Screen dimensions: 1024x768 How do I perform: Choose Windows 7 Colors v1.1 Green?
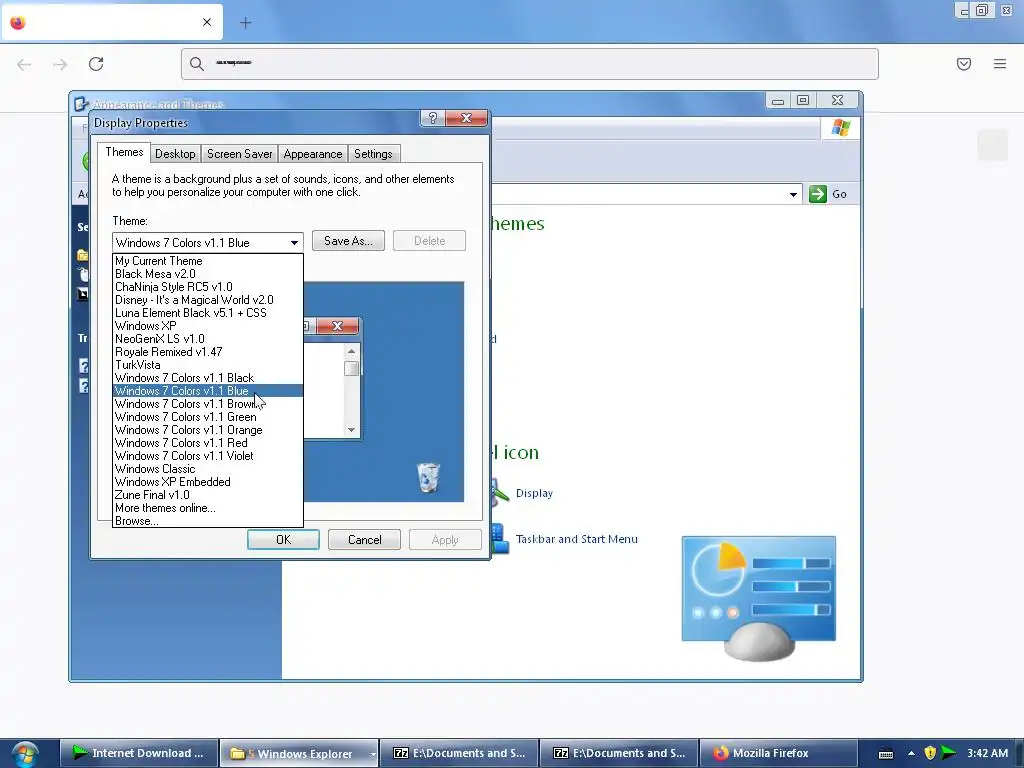tap(208, 417)
